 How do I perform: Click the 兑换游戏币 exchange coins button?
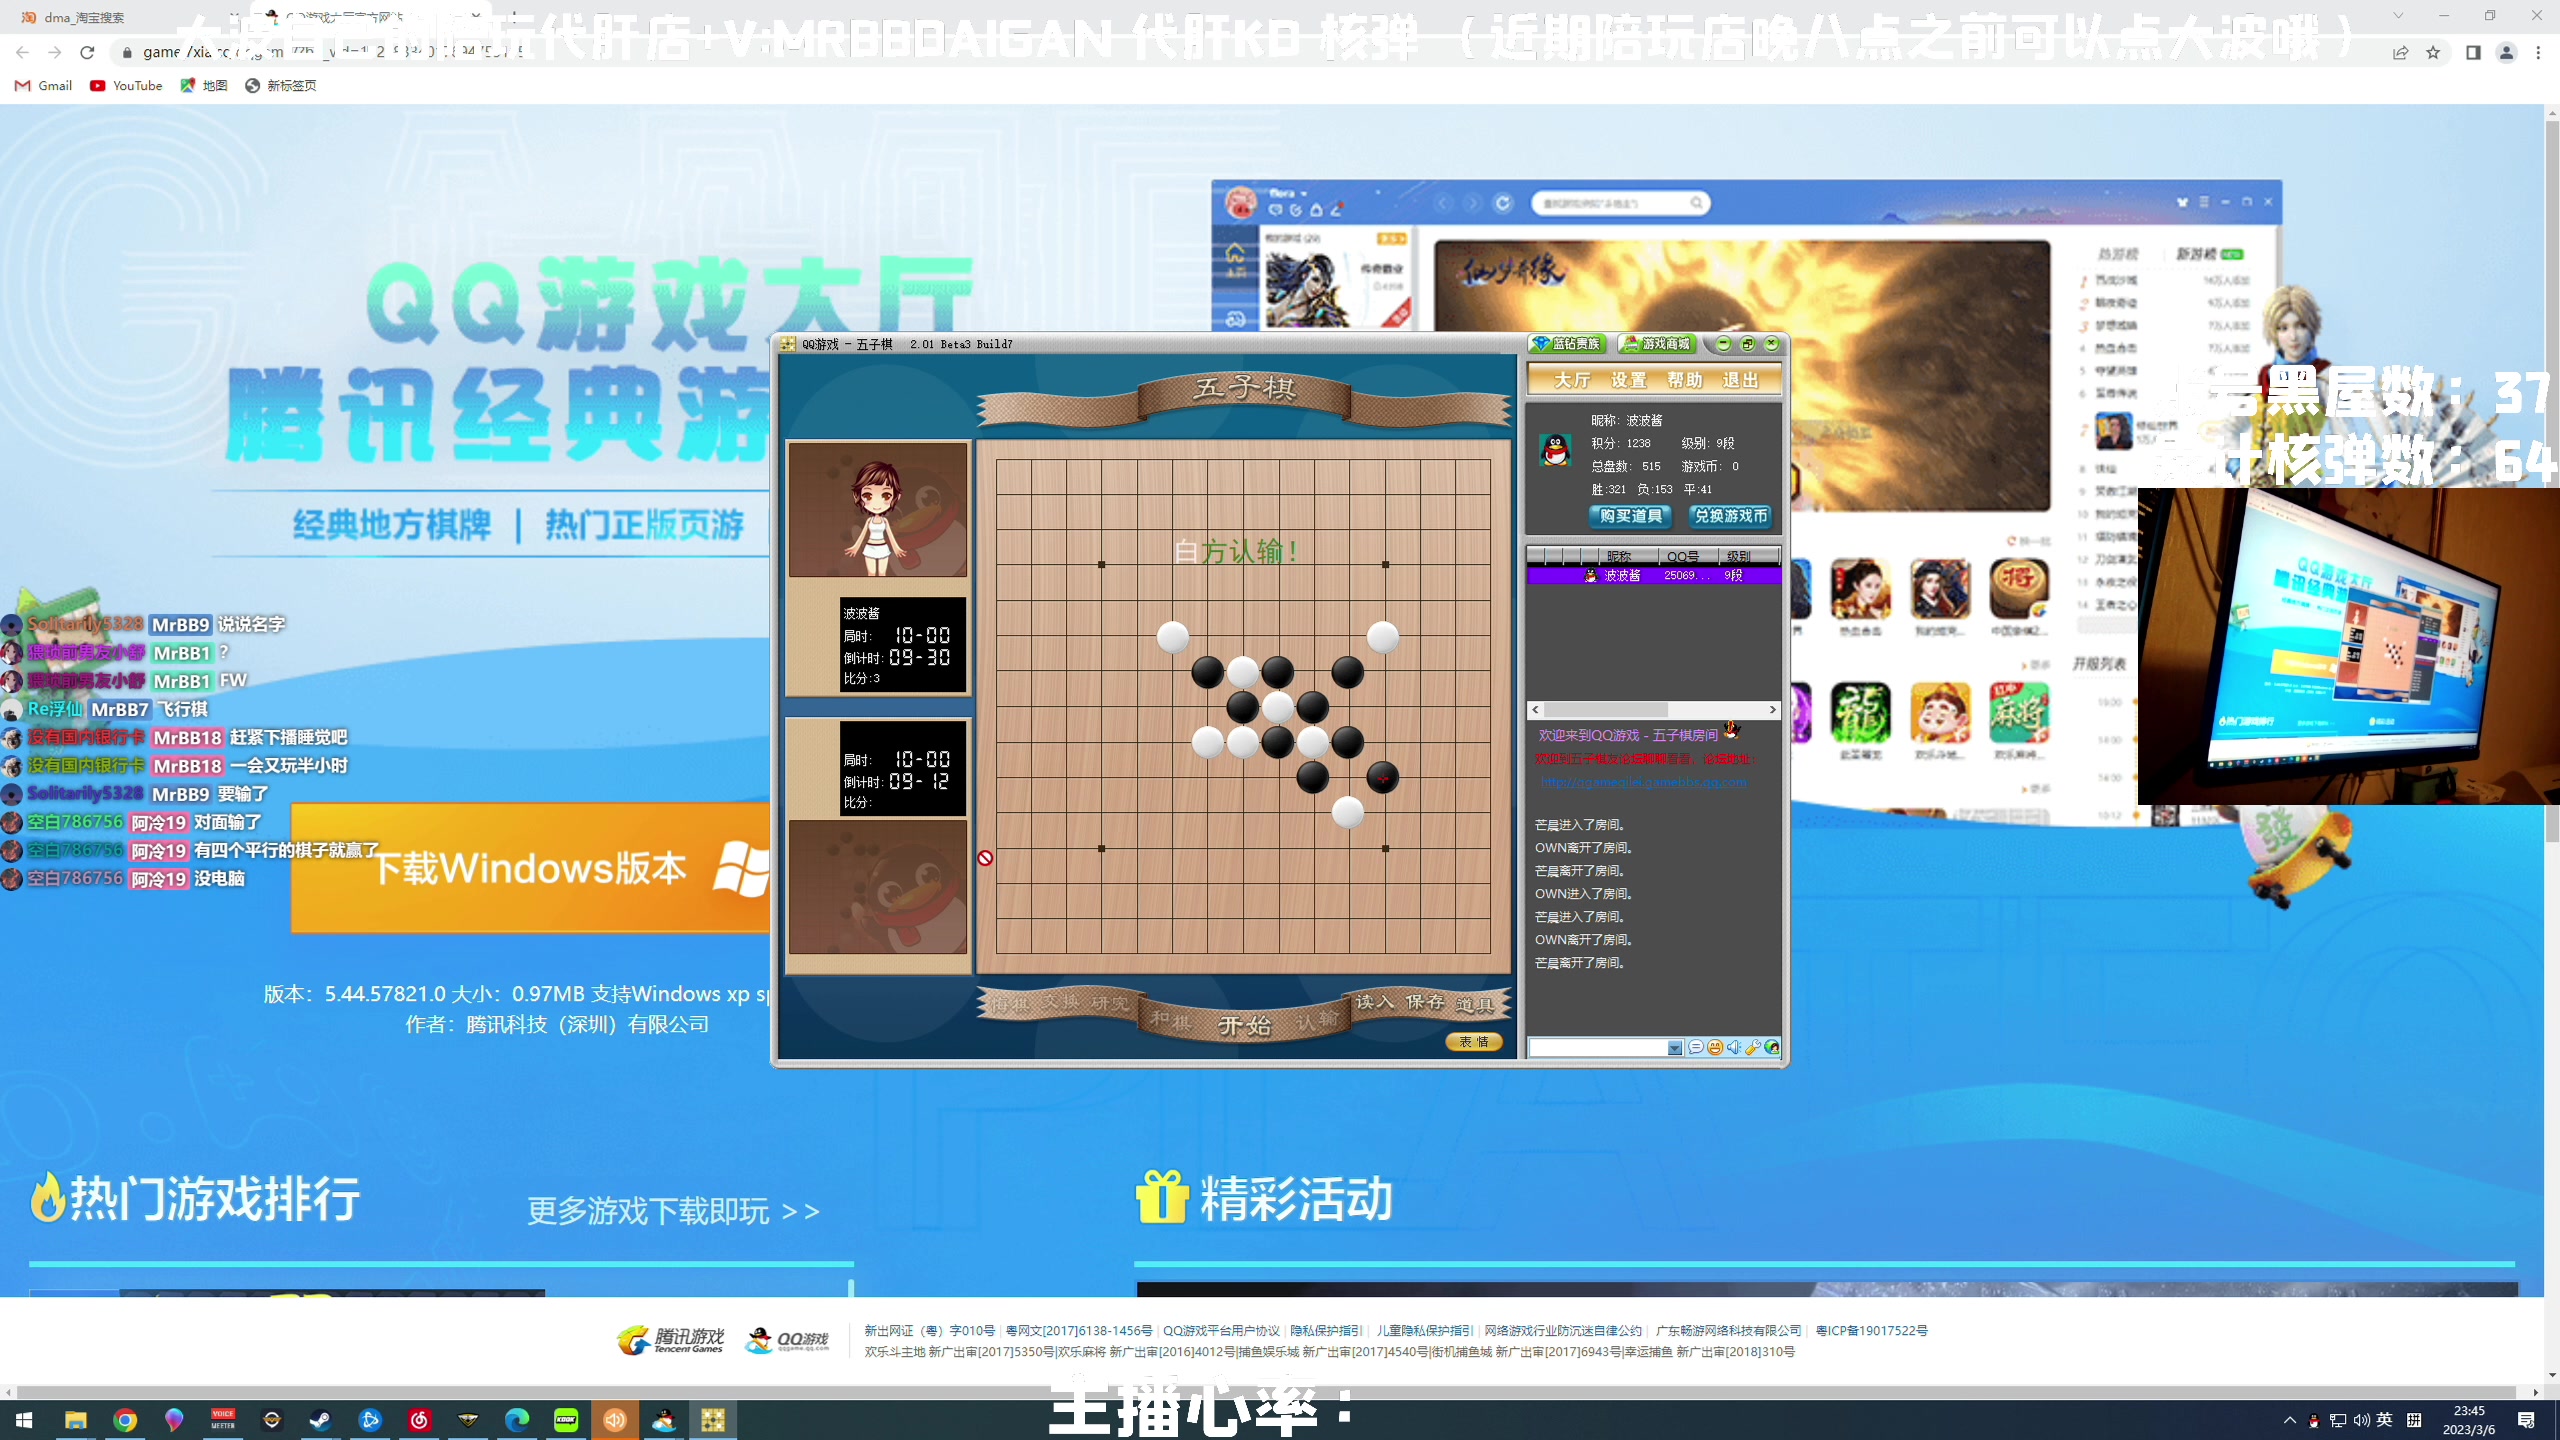pyautogui.click(x=1730, y=516)
